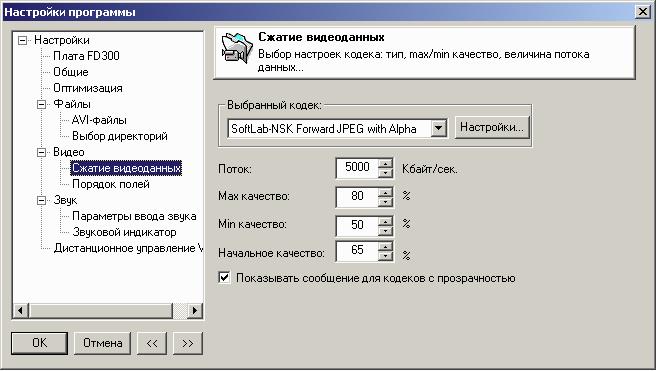Click the tree horizontal scrollbar thumb
Screen dimensions: 656x371
100,310
